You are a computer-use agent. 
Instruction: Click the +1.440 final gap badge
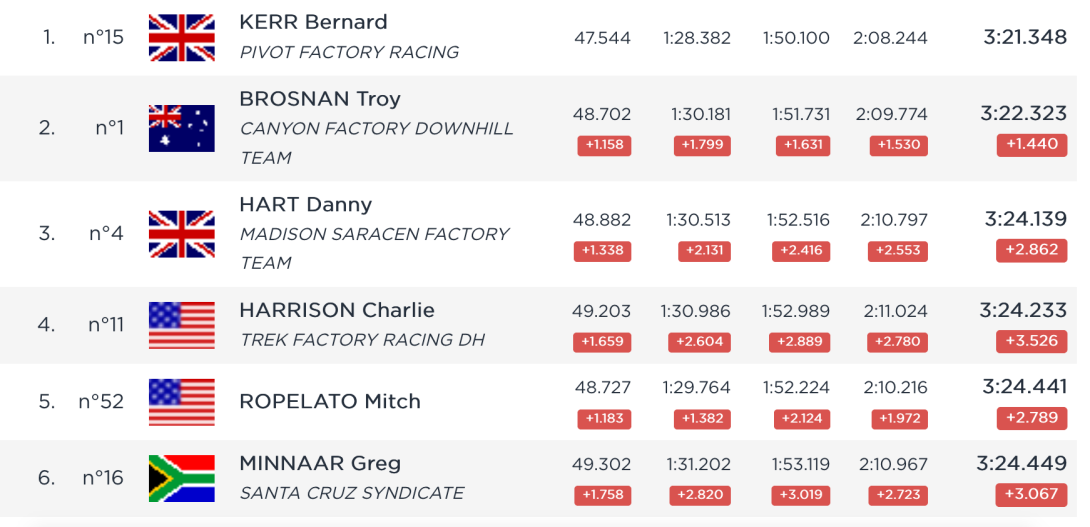(1032, 145)
